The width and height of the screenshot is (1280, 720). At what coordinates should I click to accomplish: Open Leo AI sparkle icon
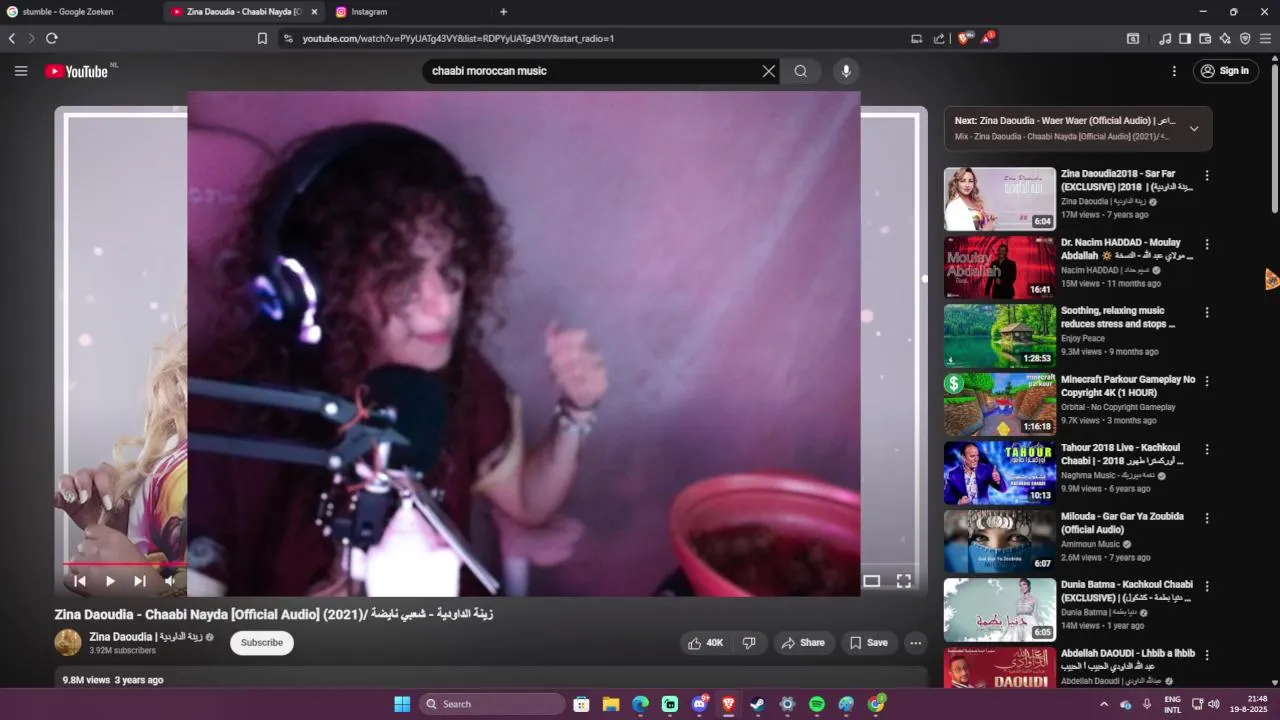[1225, 38]
